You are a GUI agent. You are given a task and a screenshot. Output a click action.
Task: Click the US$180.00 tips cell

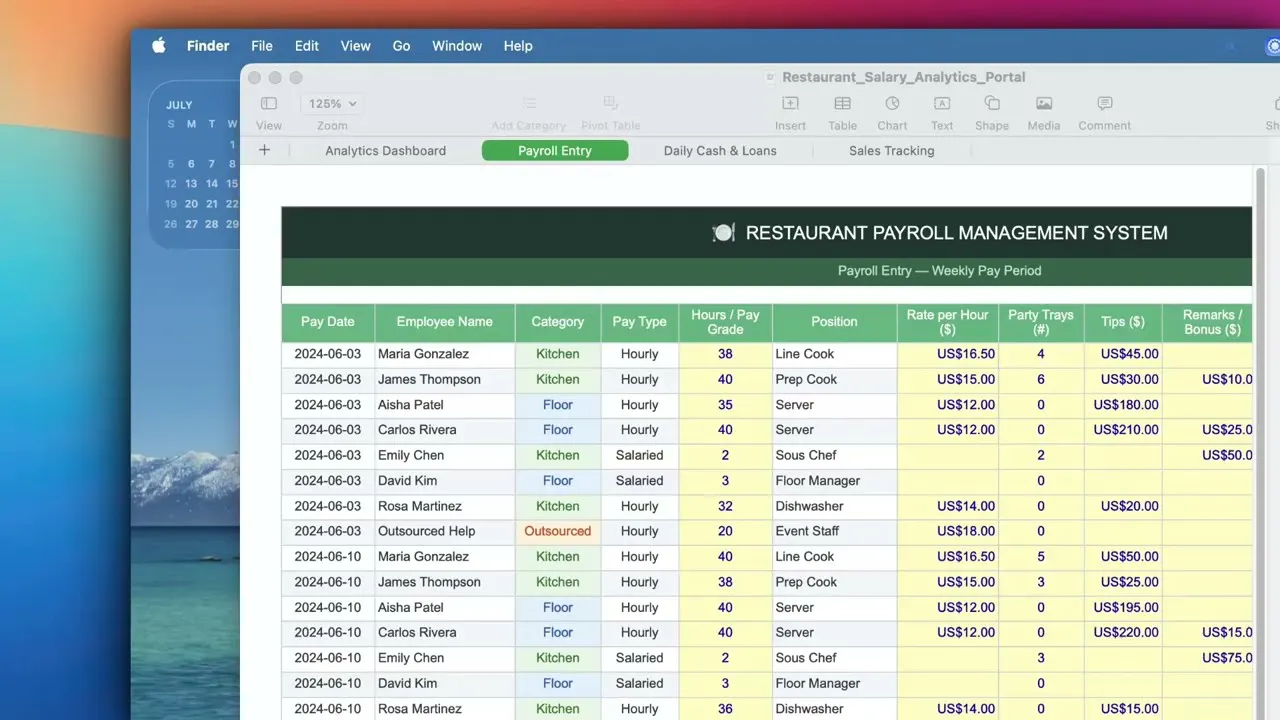(1123, 405)
